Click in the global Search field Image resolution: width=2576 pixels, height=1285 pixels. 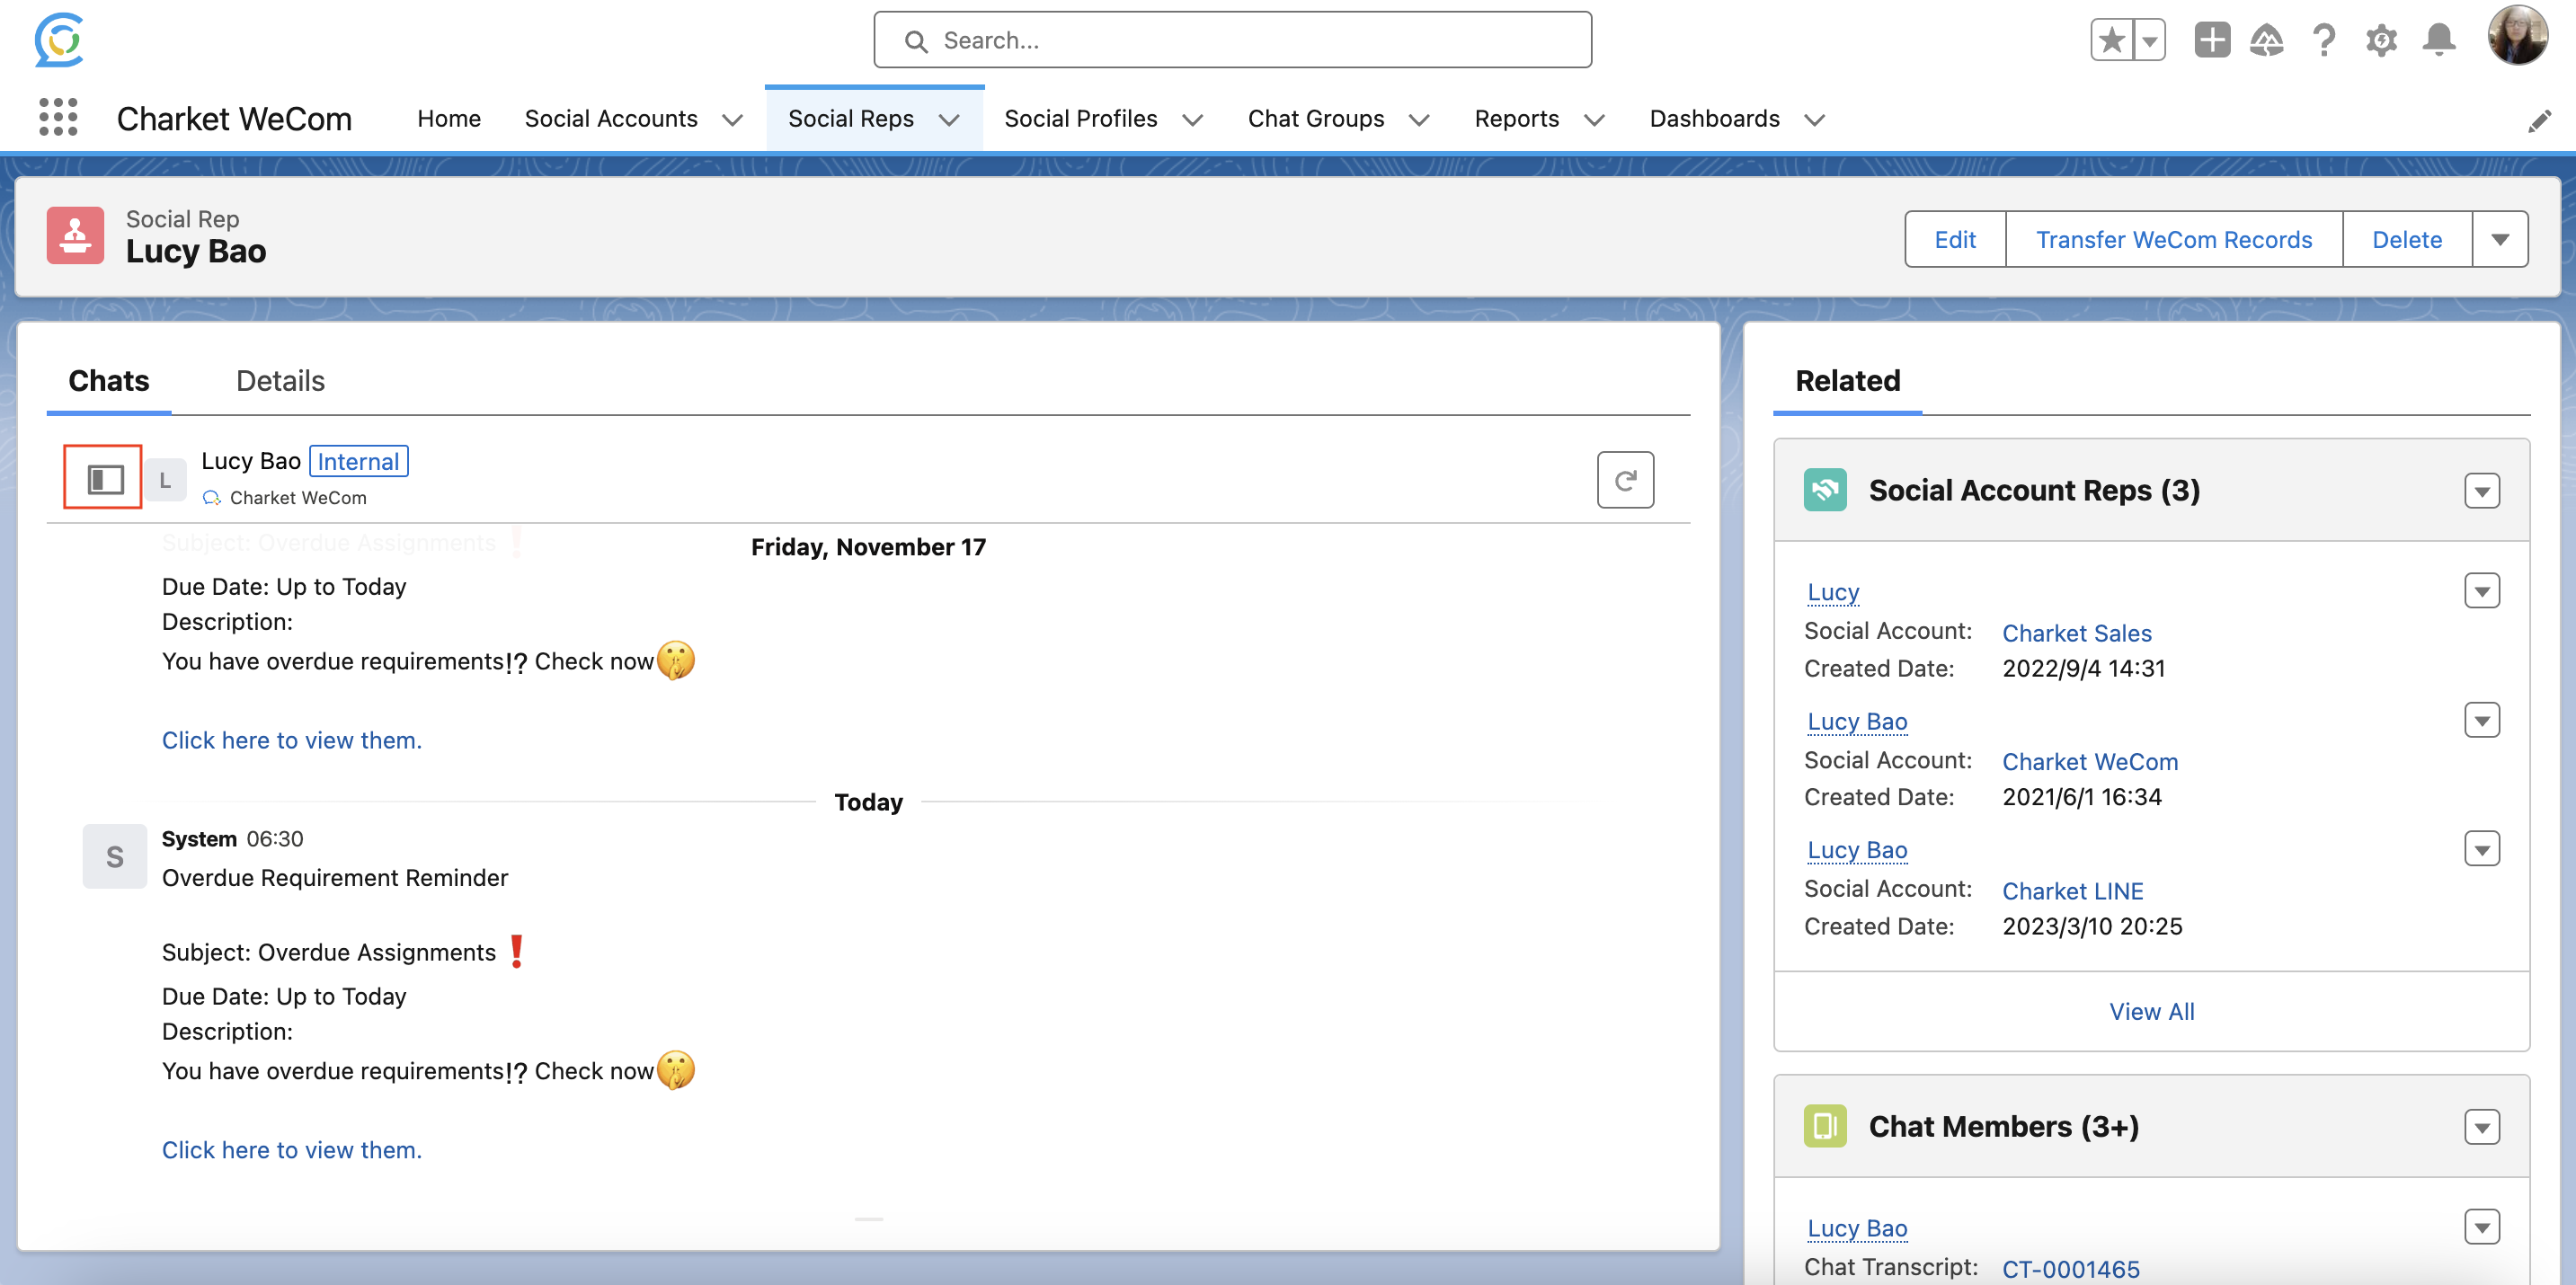(1232, 40)
